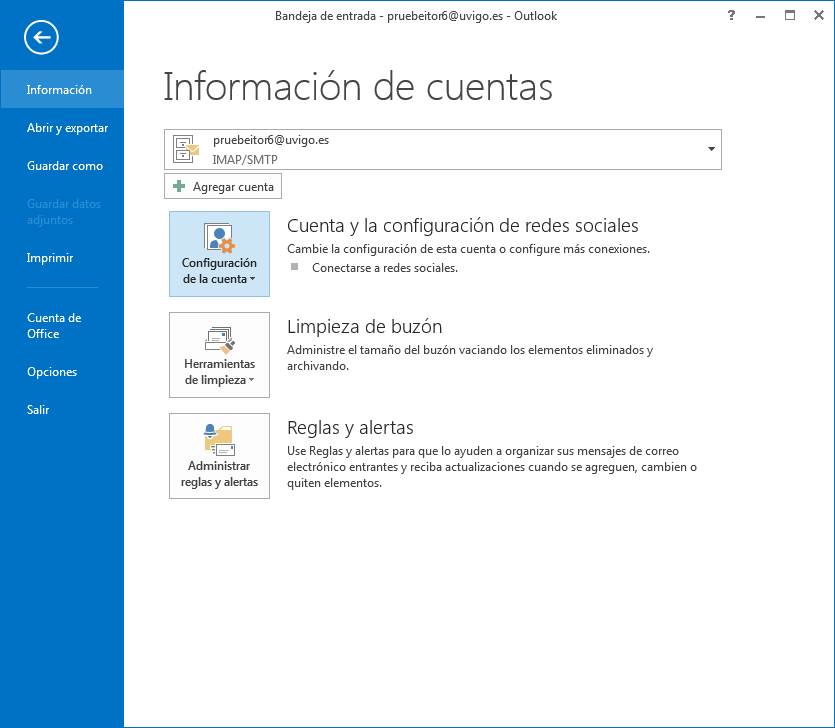The width and height of the screenshot is (835, 728).
Task: Choose Guardar como from sidebar
Action: (x=64, y=166)
